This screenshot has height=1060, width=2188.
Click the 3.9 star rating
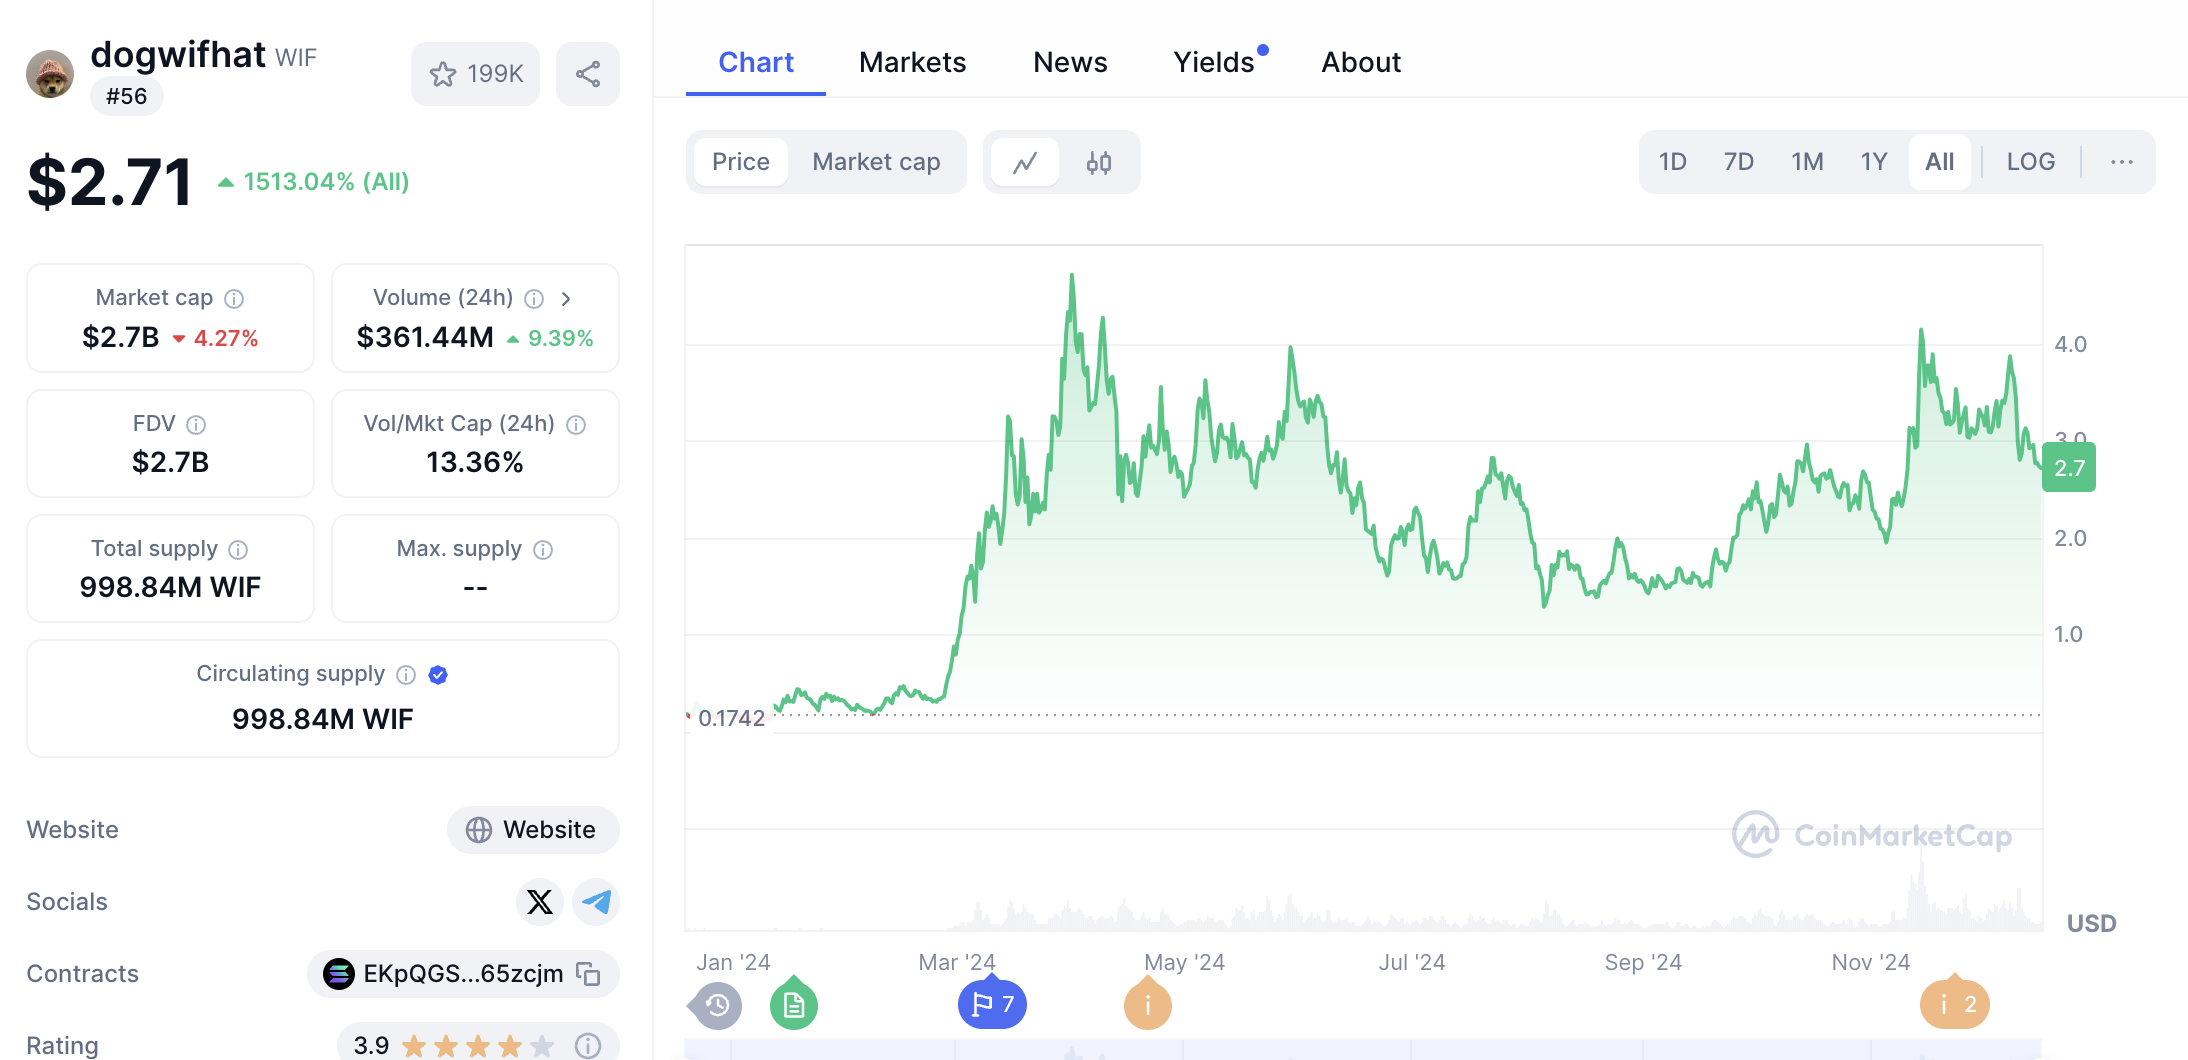point(453,1046)
